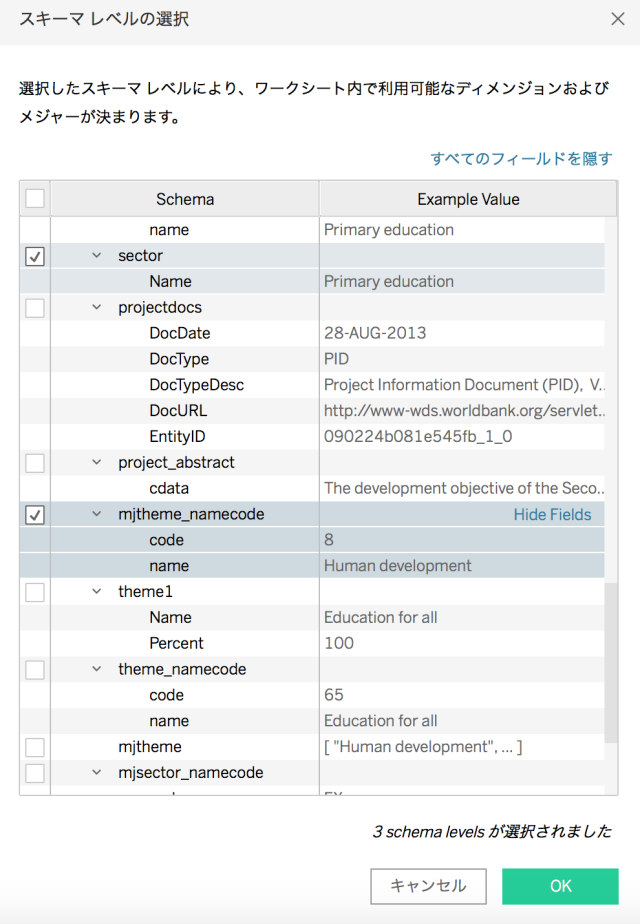The image size is (640, 924).
Task: Collapse the theme_namecode node
Action: click(x=97, y=669)
